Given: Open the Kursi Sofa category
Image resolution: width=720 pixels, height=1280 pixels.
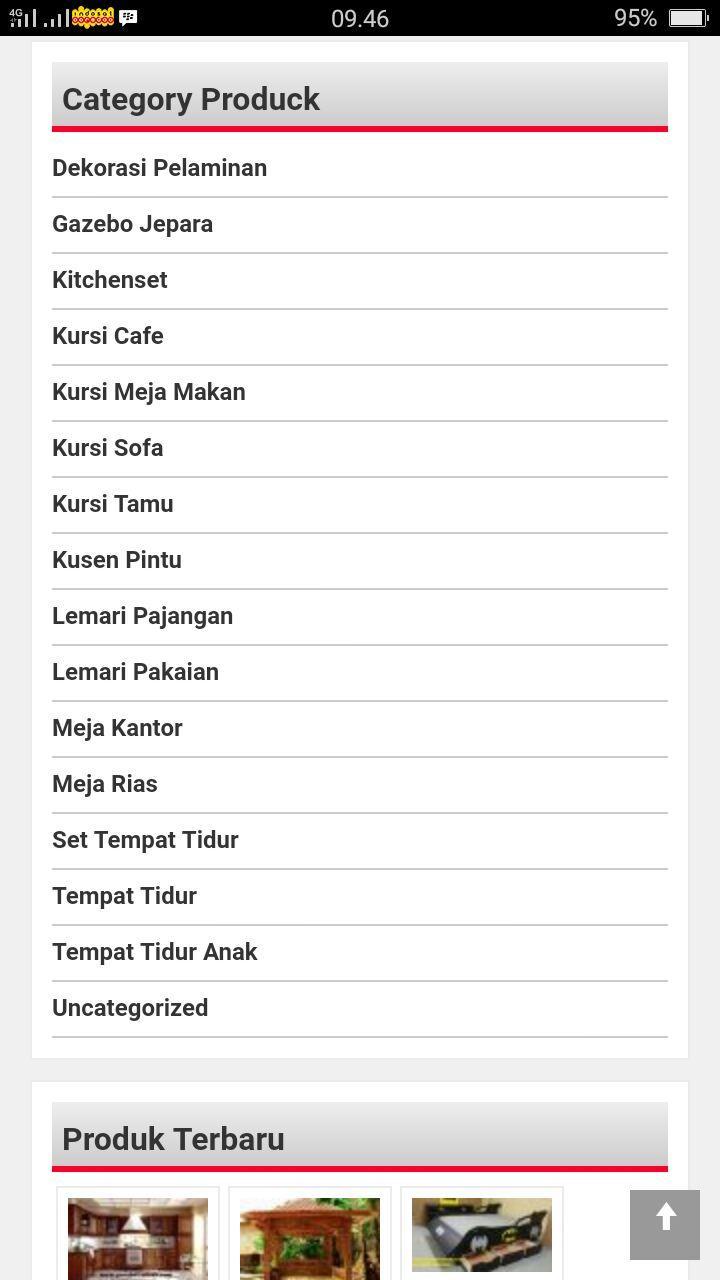Looking at the screenshot, I should tap(107, 448).
